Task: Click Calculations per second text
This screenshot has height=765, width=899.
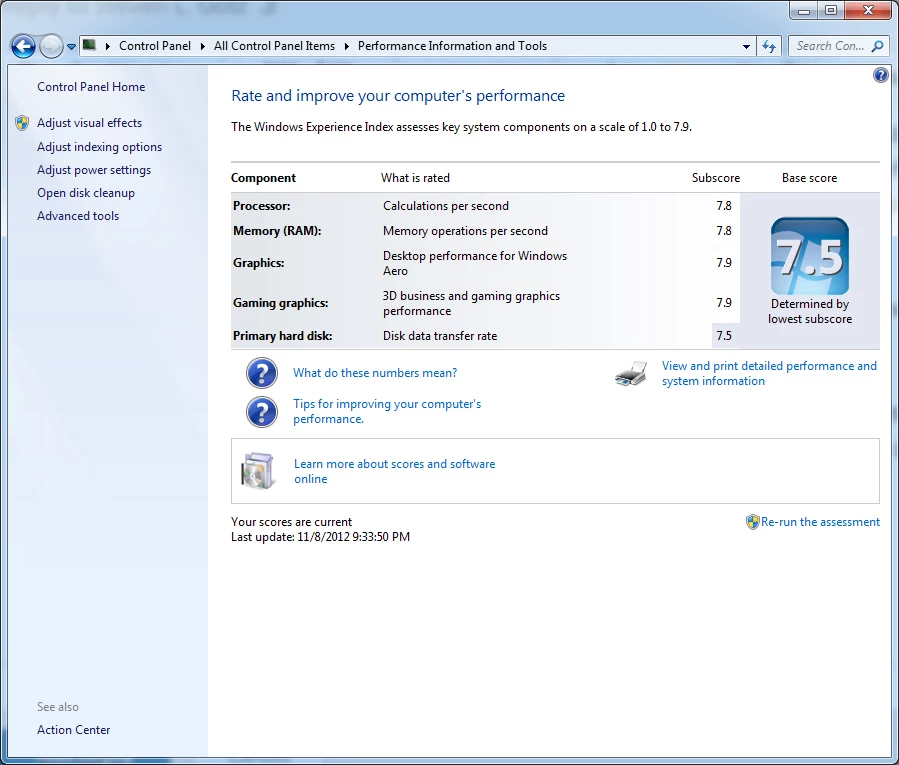Action: (x=445, y=206)
